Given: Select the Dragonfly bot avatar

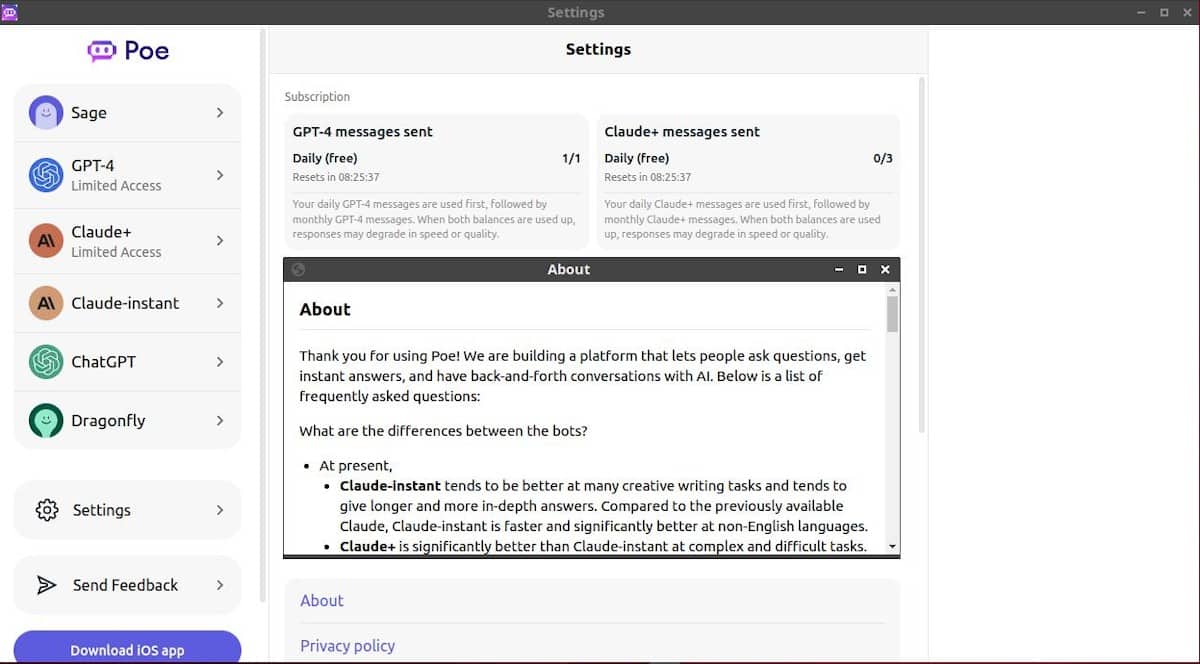Looking at the screenshot, I should (46, 421).
